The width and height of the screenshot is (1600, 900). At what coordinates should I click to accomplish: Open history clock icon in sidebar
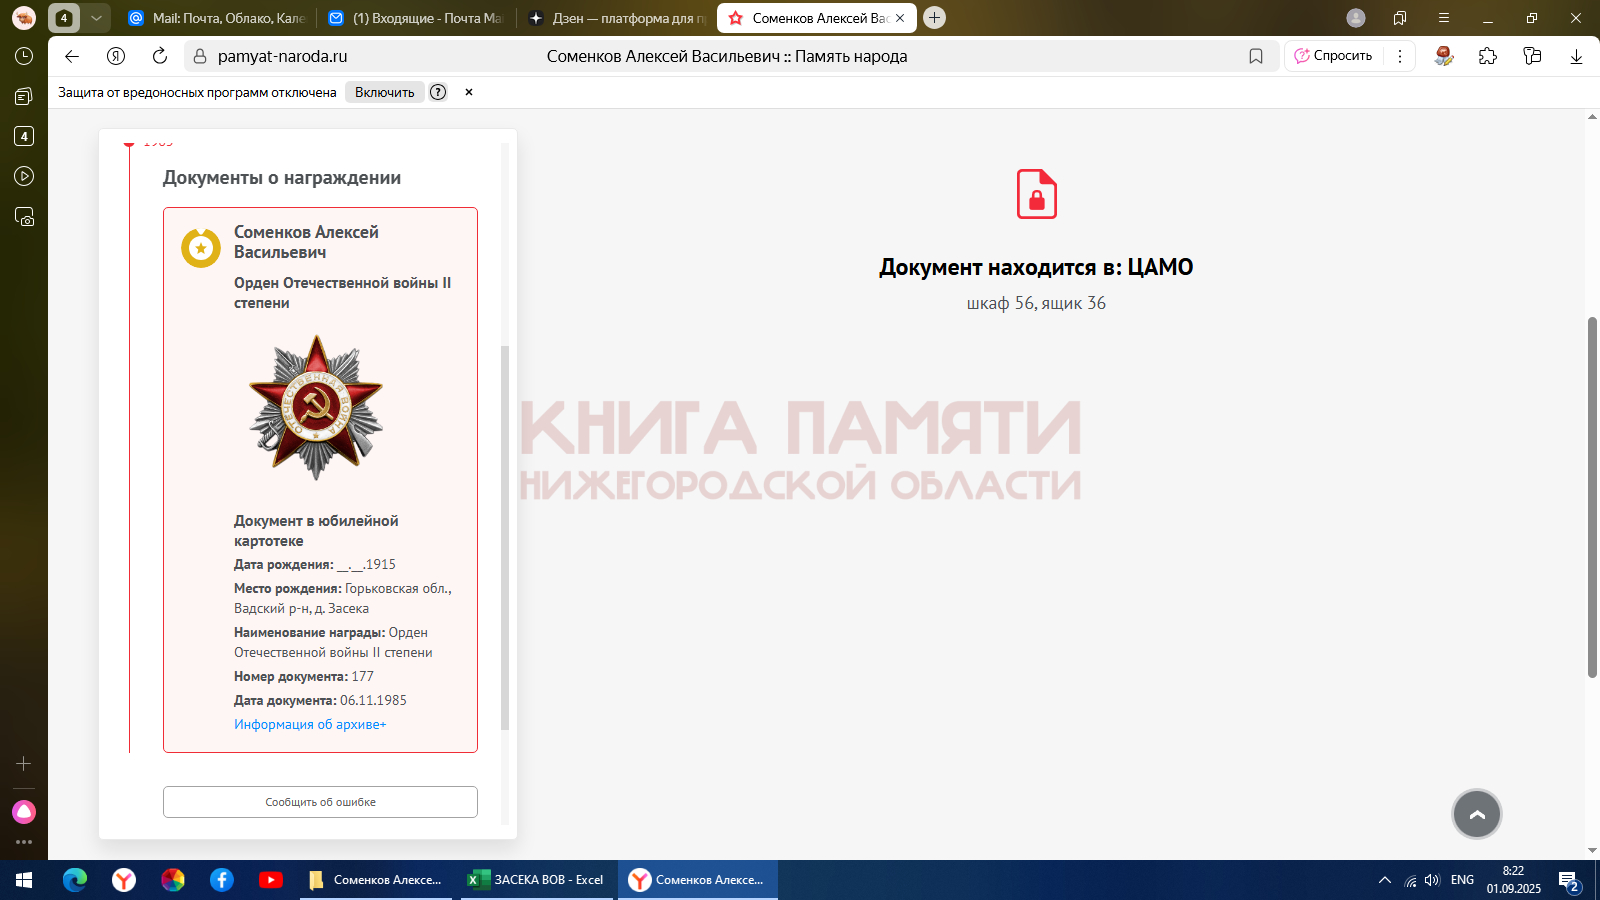24,56
